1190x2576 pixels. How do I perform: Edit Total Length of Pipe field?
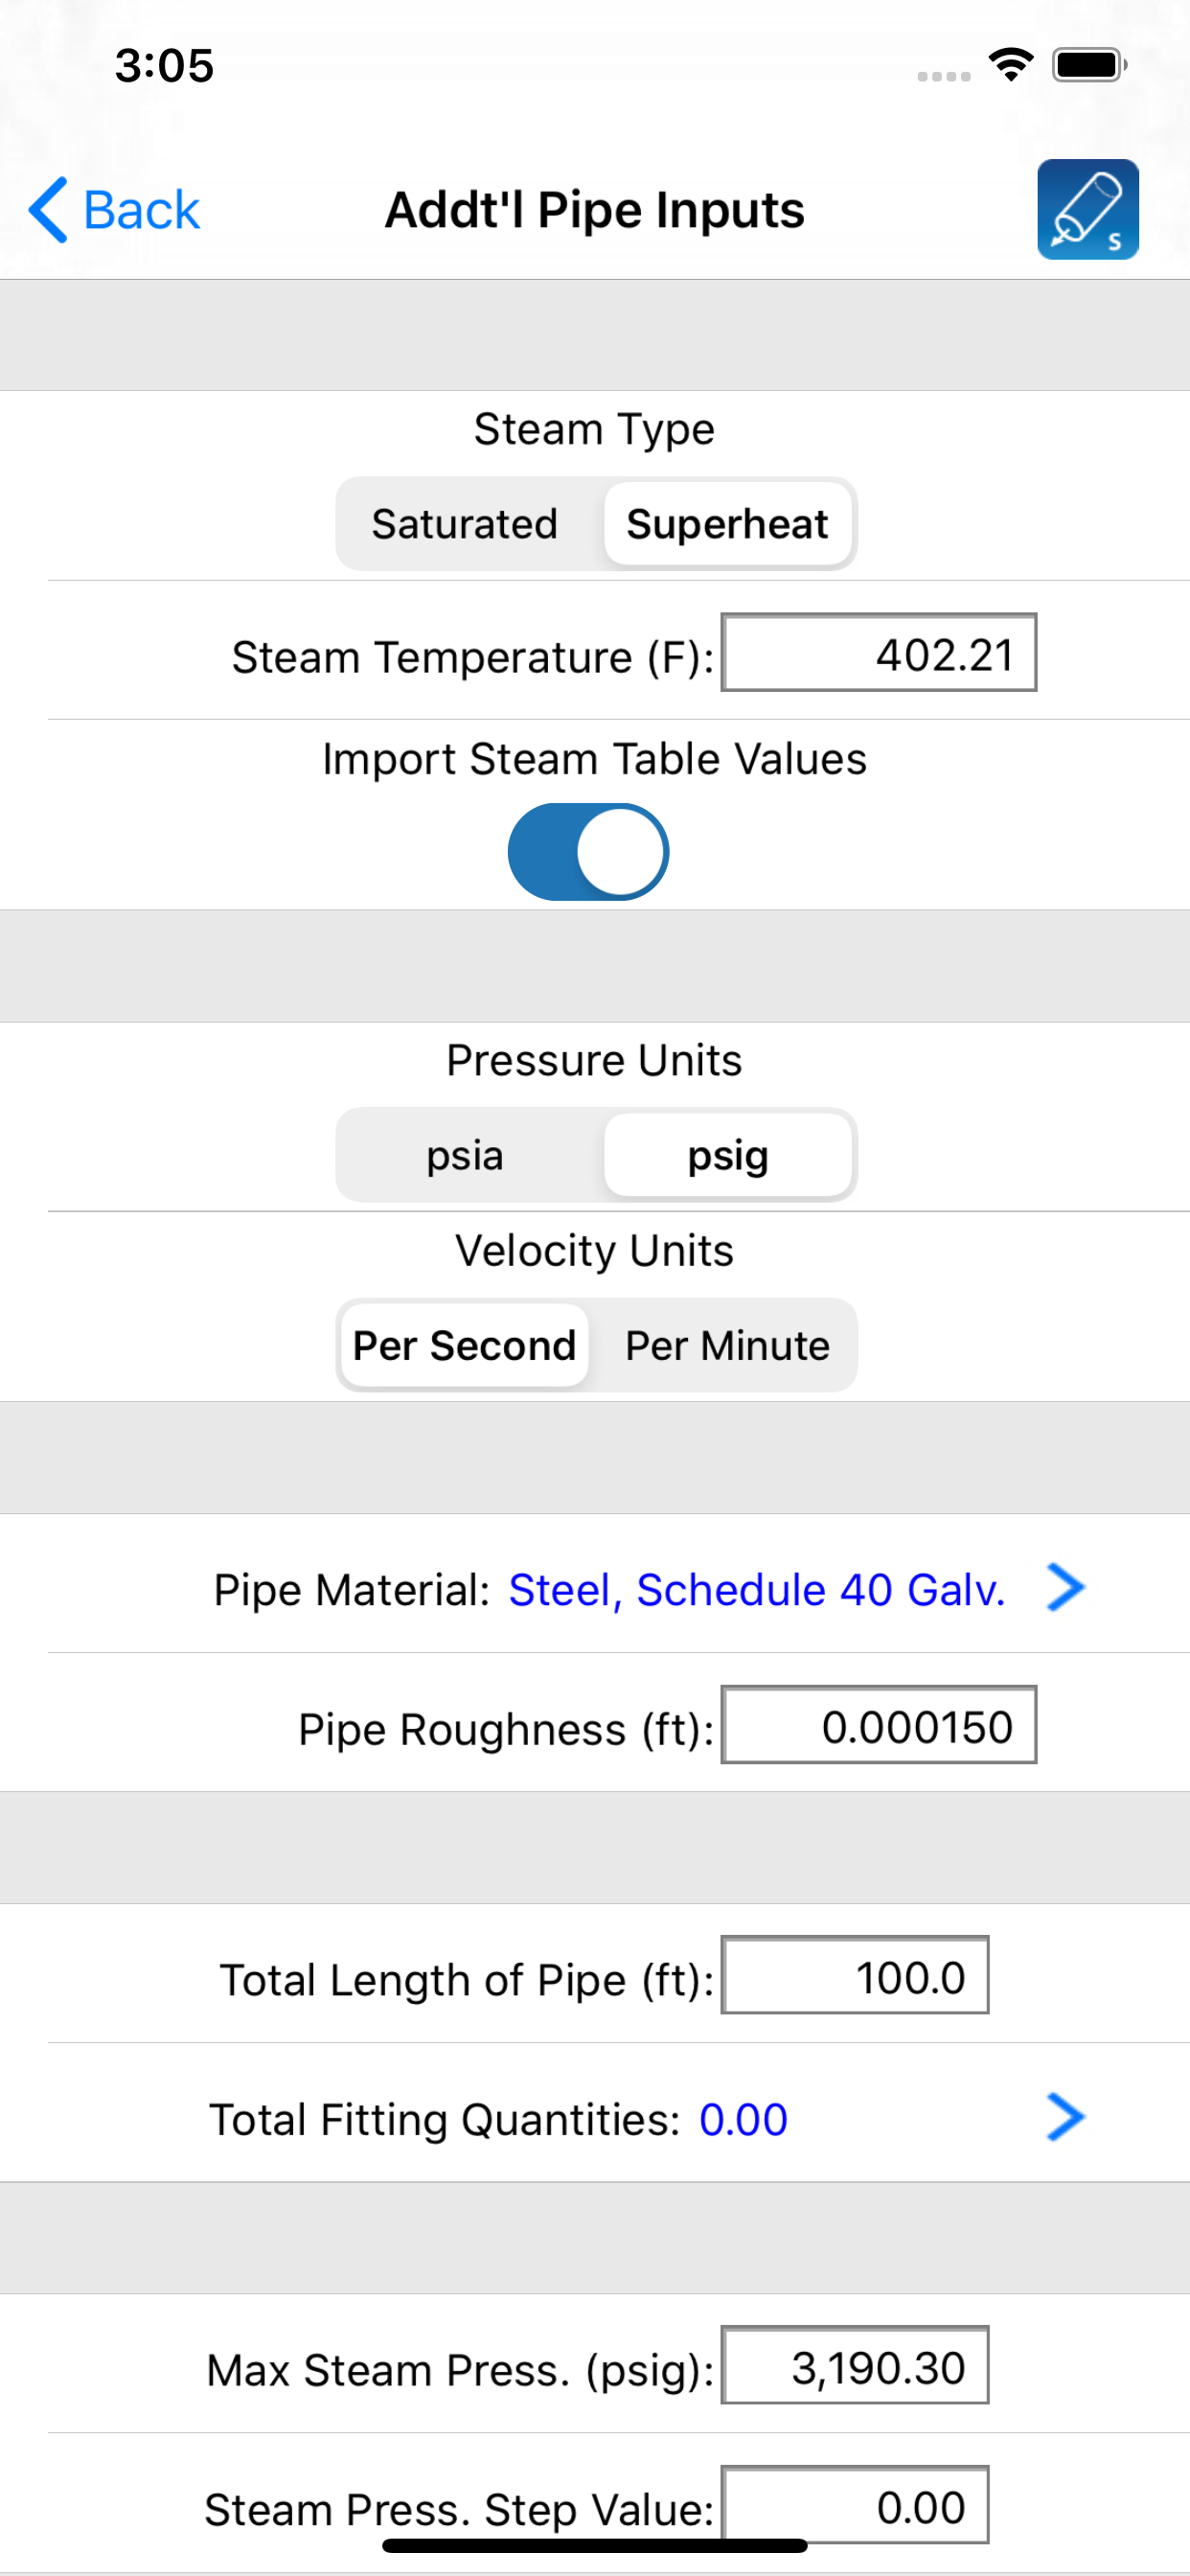pyautogui.click(x=854, y=1974)
